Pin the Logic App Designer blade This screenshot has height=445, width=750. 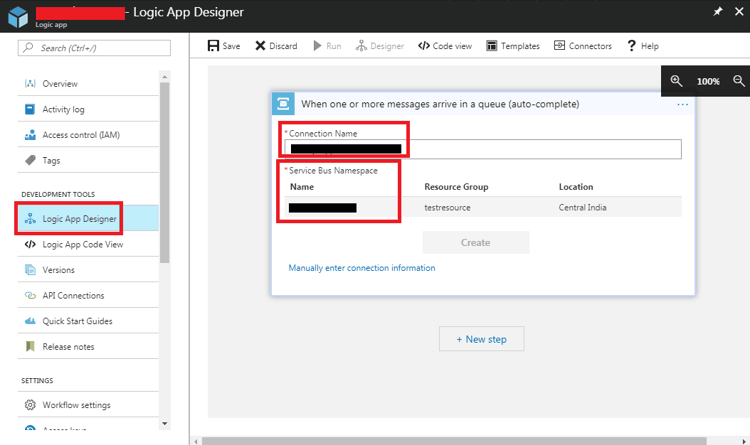coord(717,12)
